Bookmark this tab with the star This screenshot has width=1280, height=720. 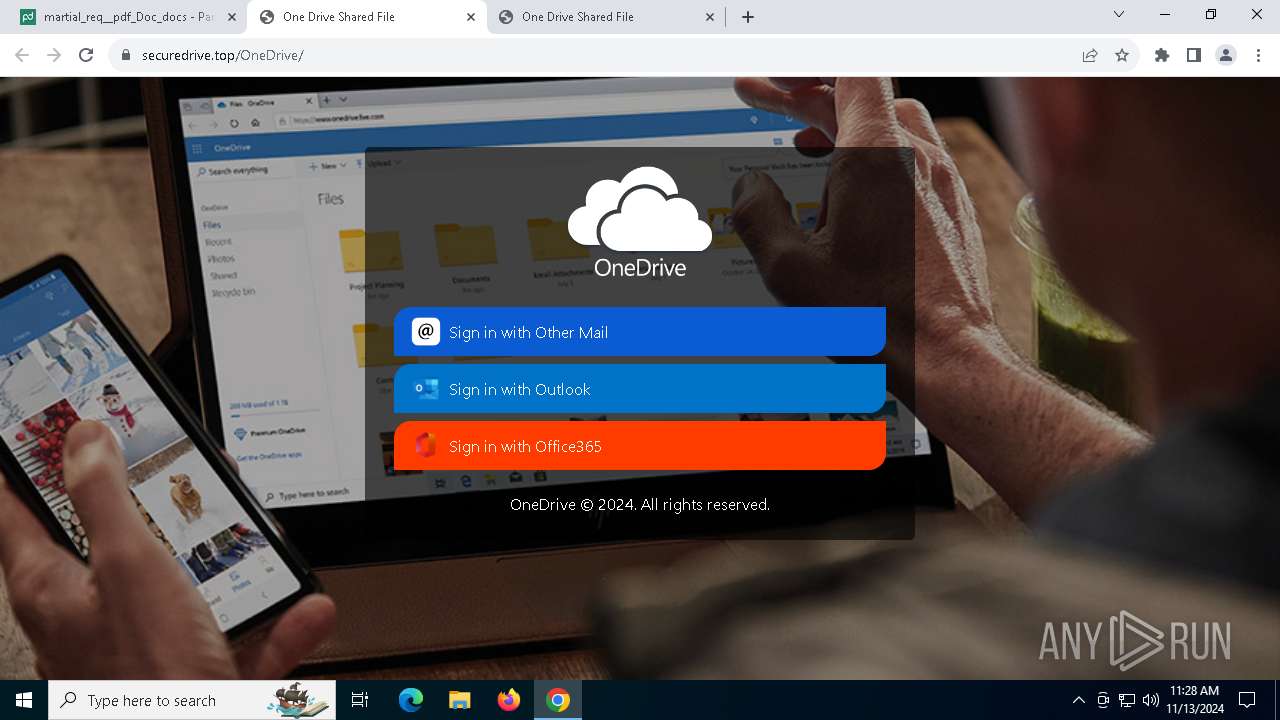[x=1122, y=55]
